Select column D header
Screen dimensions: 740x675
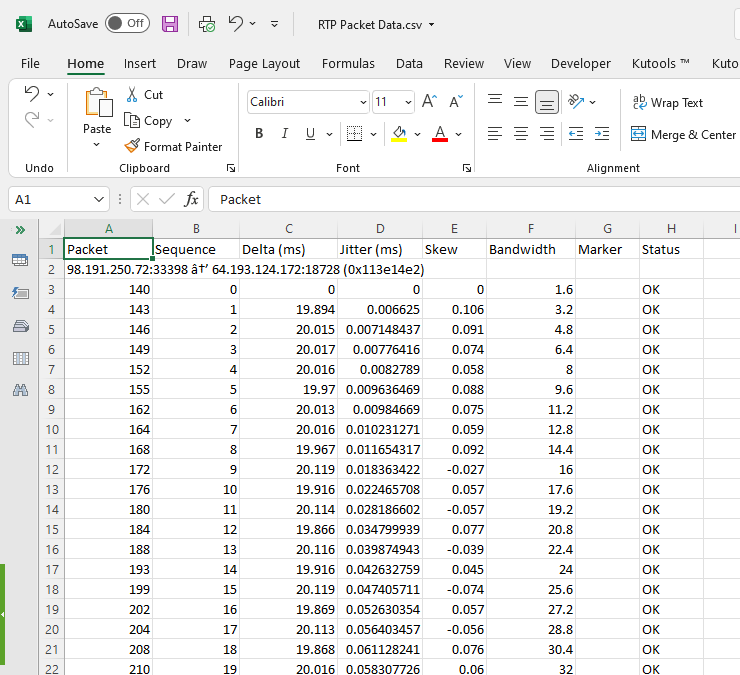pyautogui.click(x=380, y=229)
